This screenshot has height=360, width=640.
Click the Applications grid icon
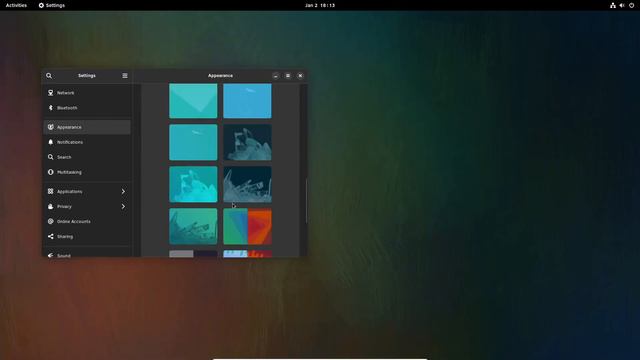pyautogui.click(x=51, y=191)
